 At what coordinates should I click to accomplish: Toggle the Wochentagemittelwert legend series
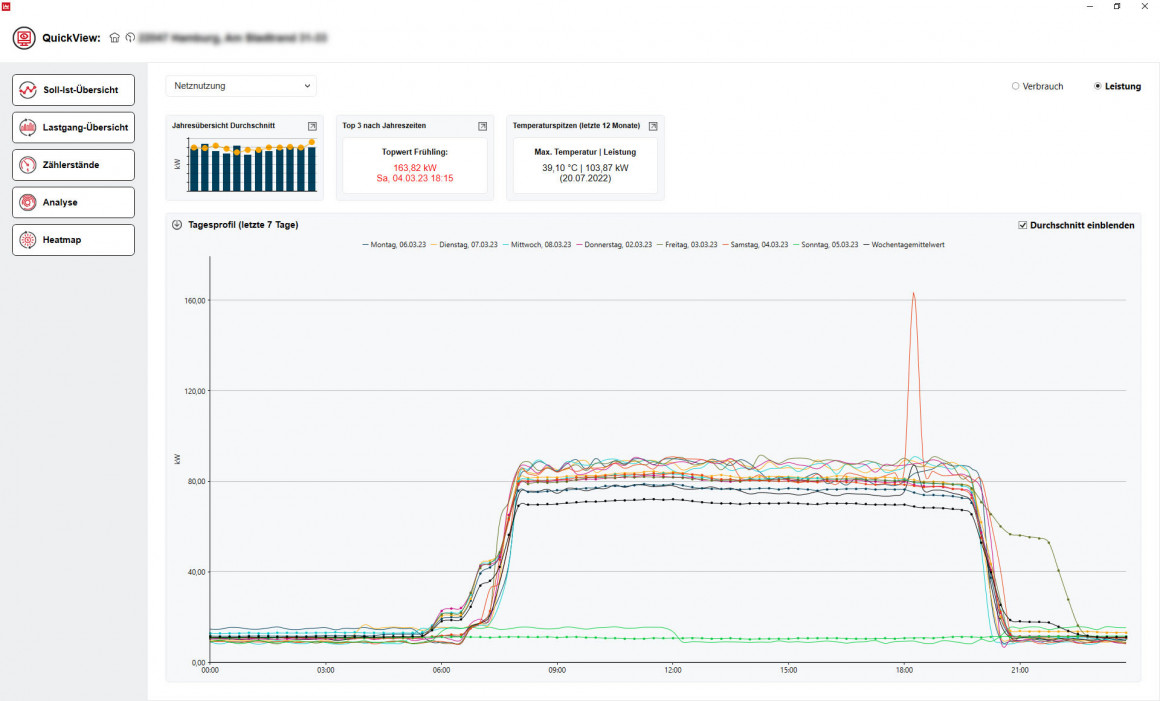[908, 244]
